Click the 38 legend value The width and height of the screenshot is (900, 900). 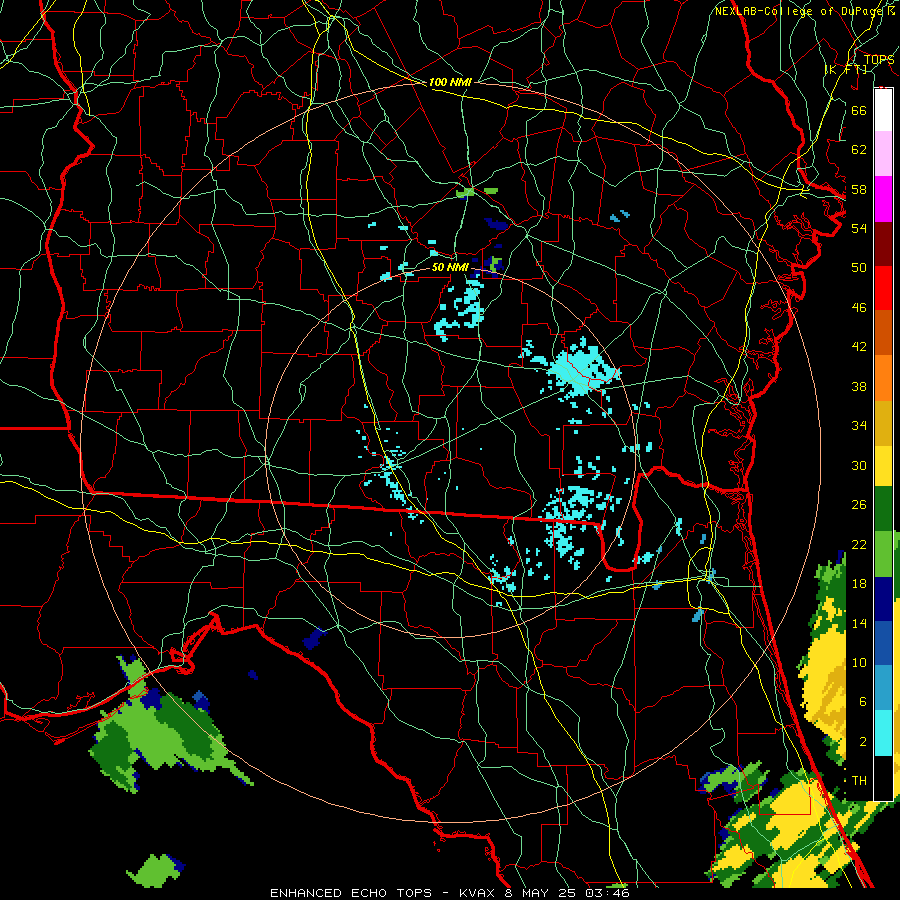pyautogui.click(x=859, y=386)
